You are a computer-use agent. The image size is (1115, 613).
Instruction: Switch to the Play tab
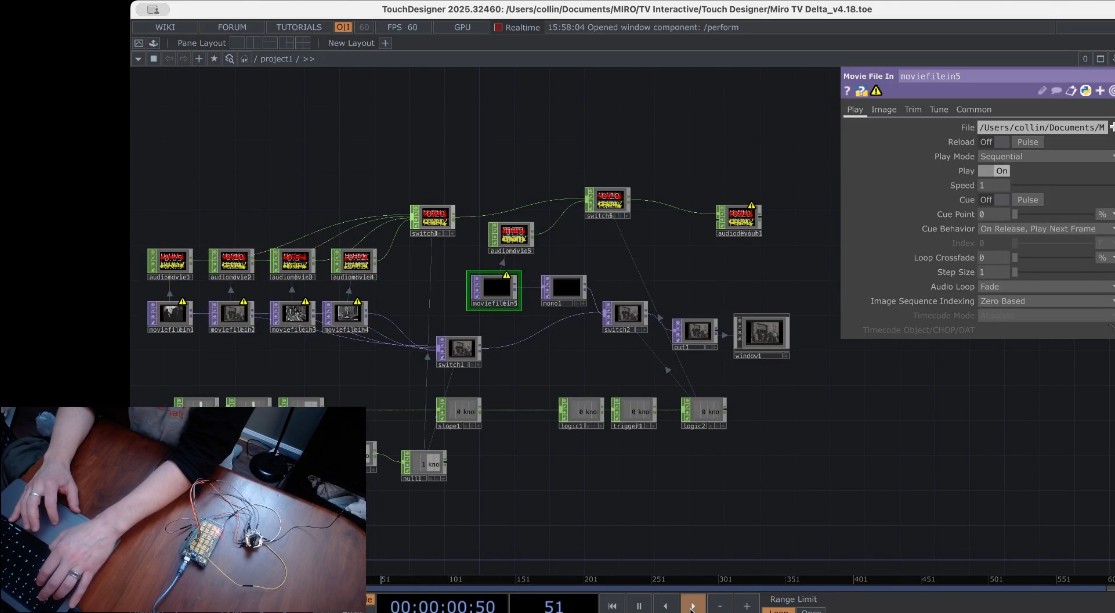855,110
